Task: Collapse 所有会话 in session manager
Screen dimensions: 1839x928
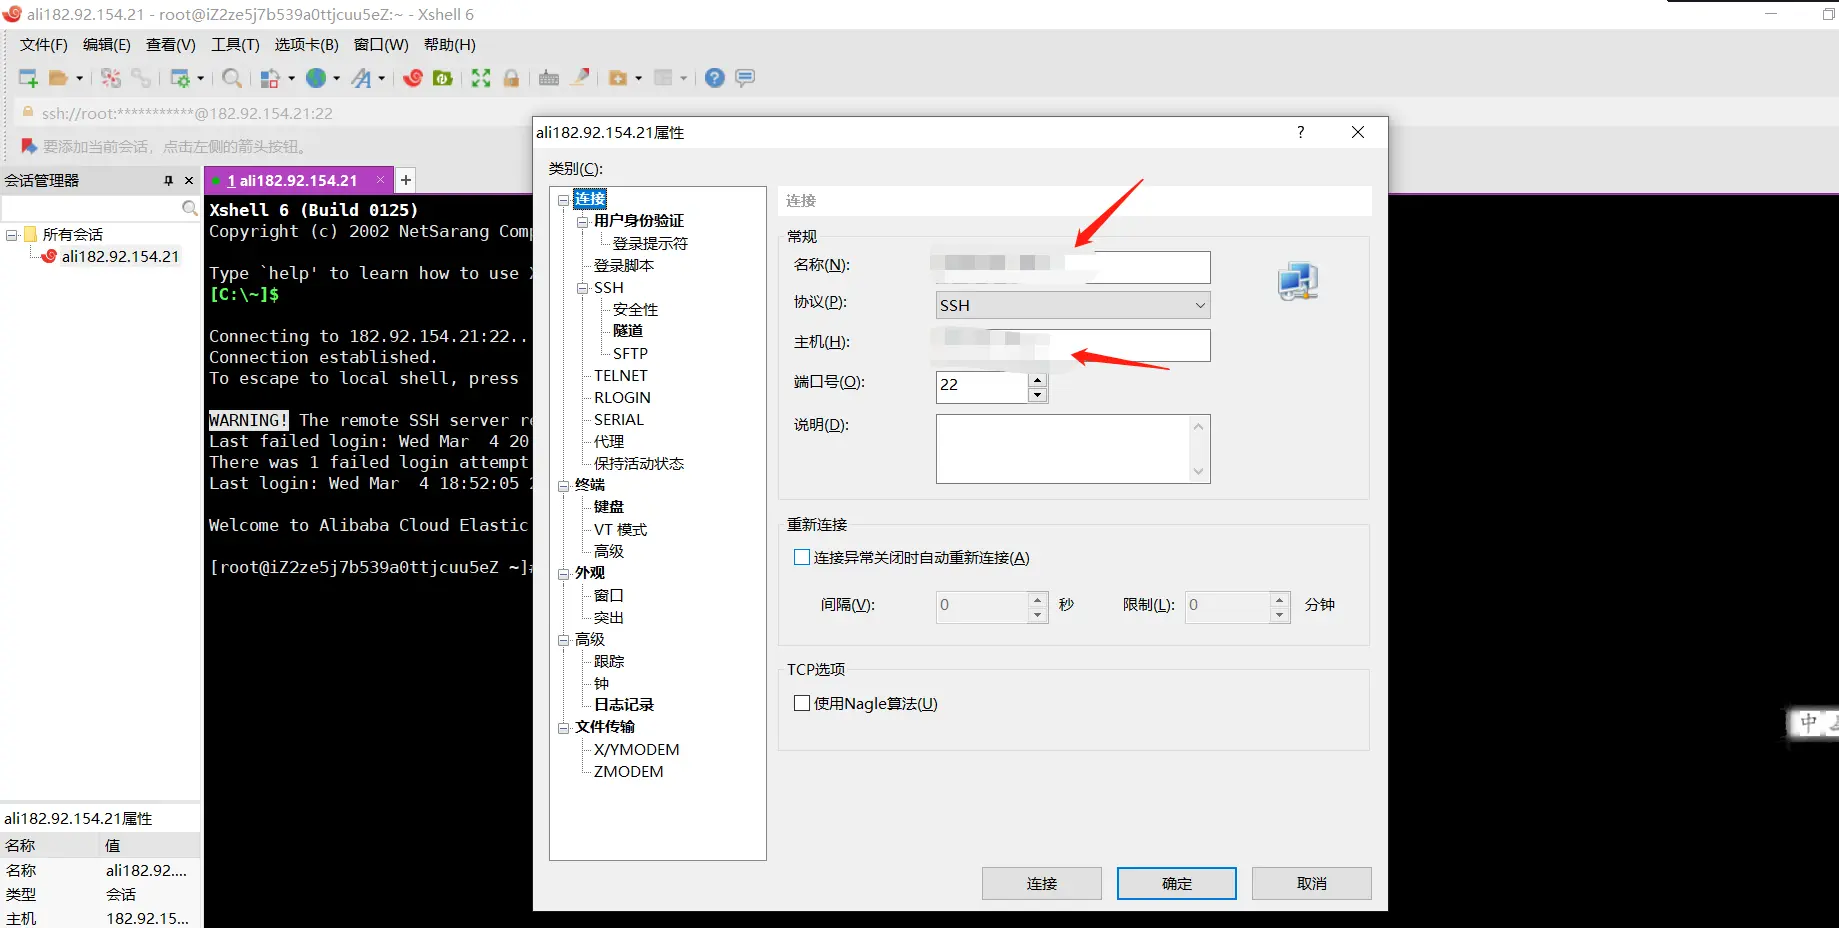Action: [x=12, y=235]
